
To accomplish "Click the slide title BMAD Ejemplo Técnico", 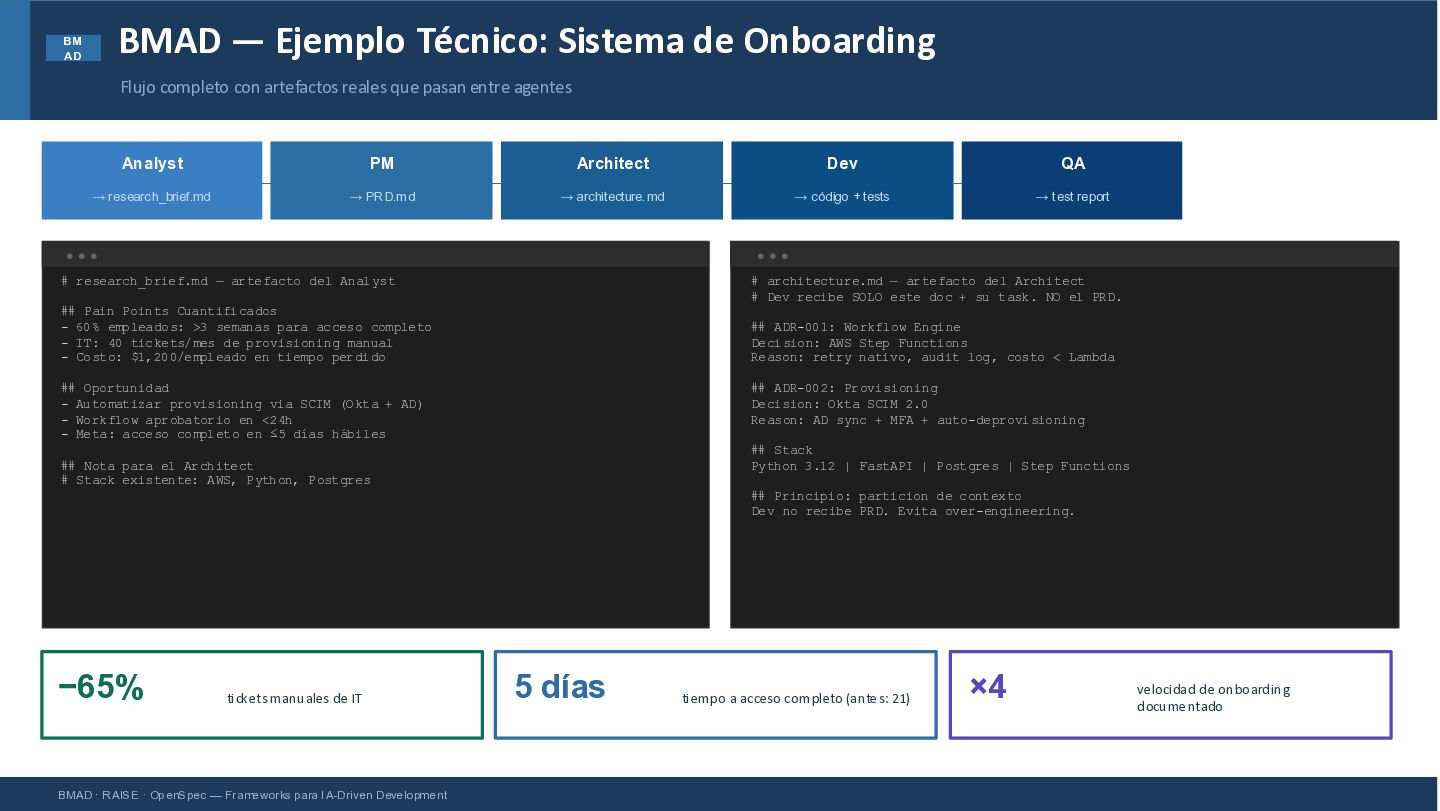I will [x=527, y=41].
